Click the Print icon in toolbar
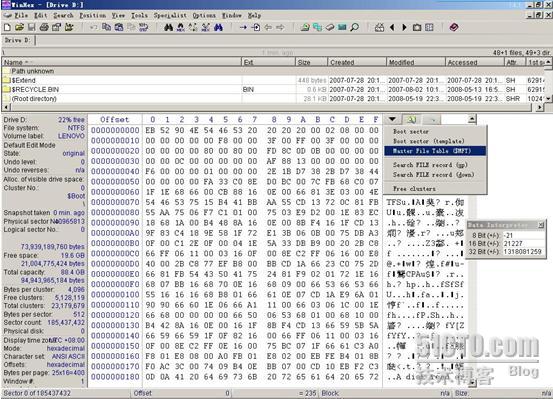The width and height of the screenshot is (553, 399). tap(44, 27)
